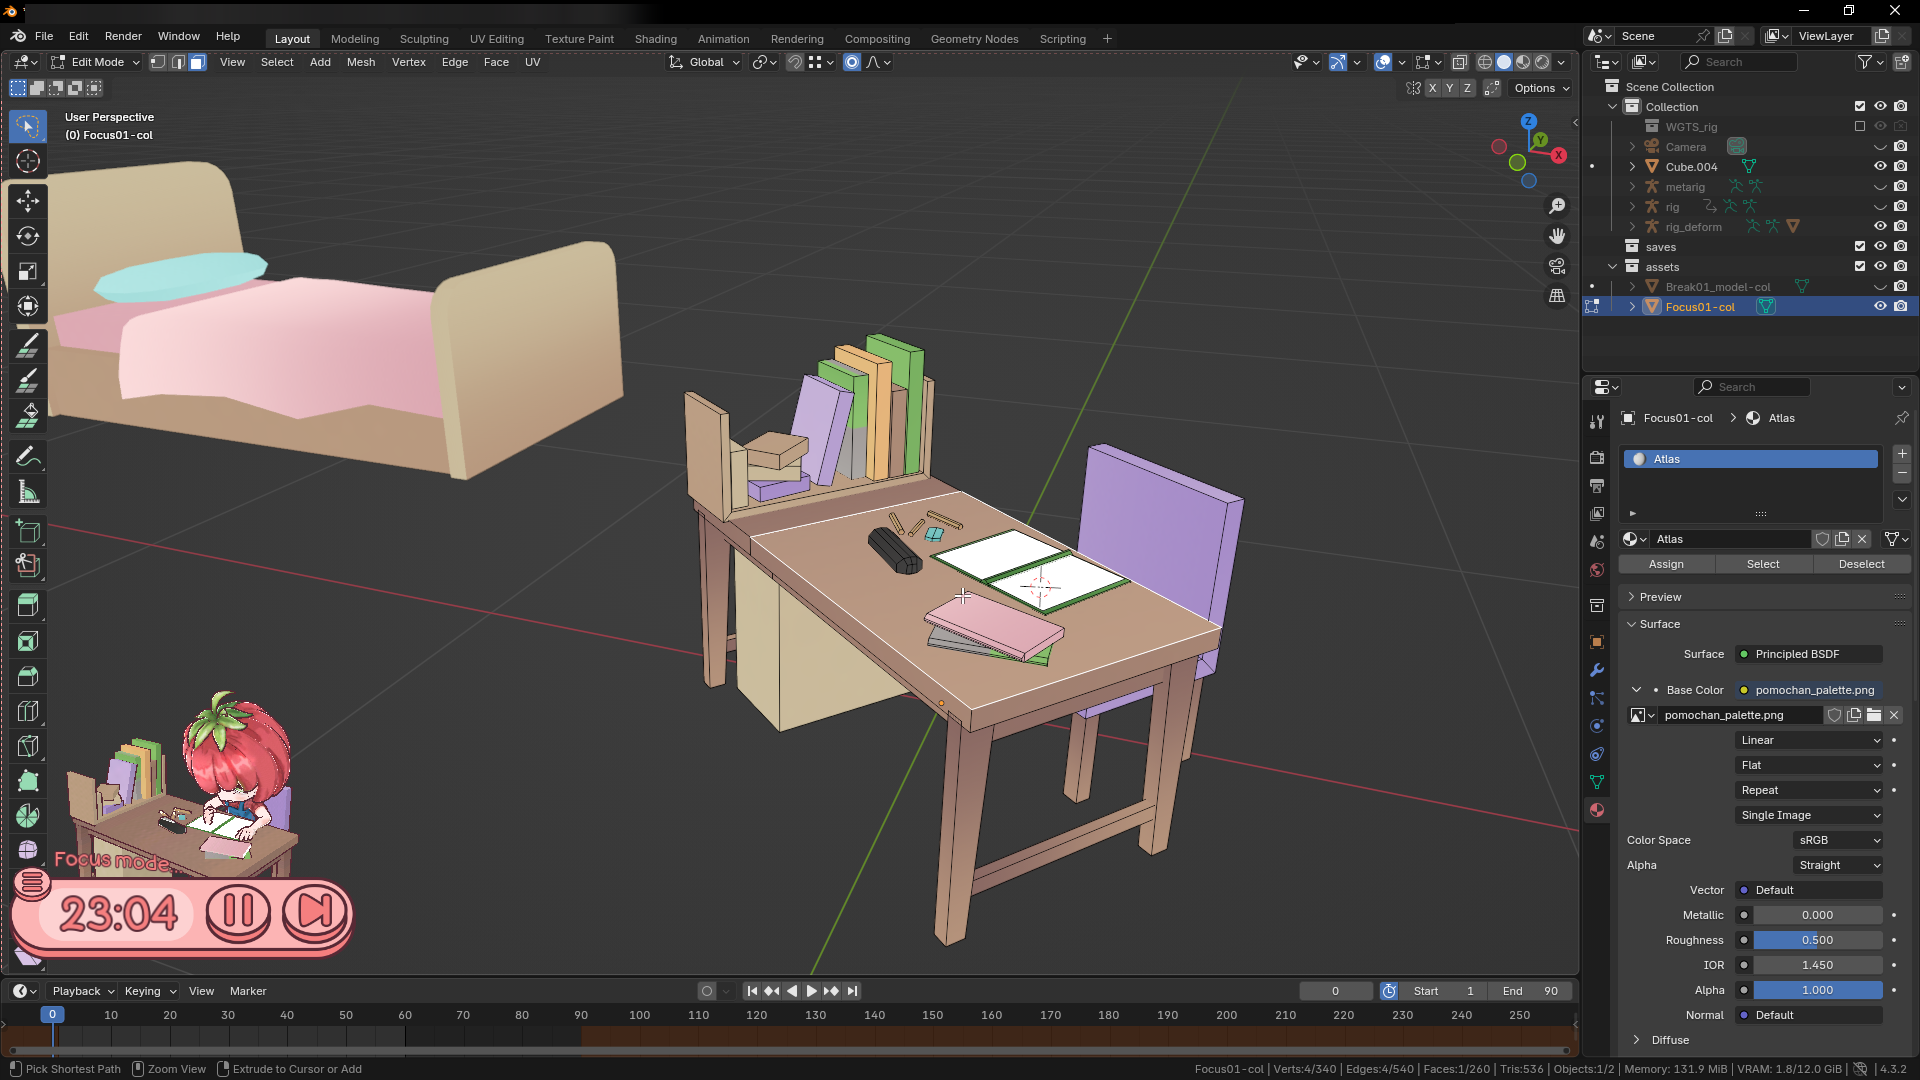Select the Spin tool
Viewport: 1920px width, 1080px height.
[x=28, y=816]
